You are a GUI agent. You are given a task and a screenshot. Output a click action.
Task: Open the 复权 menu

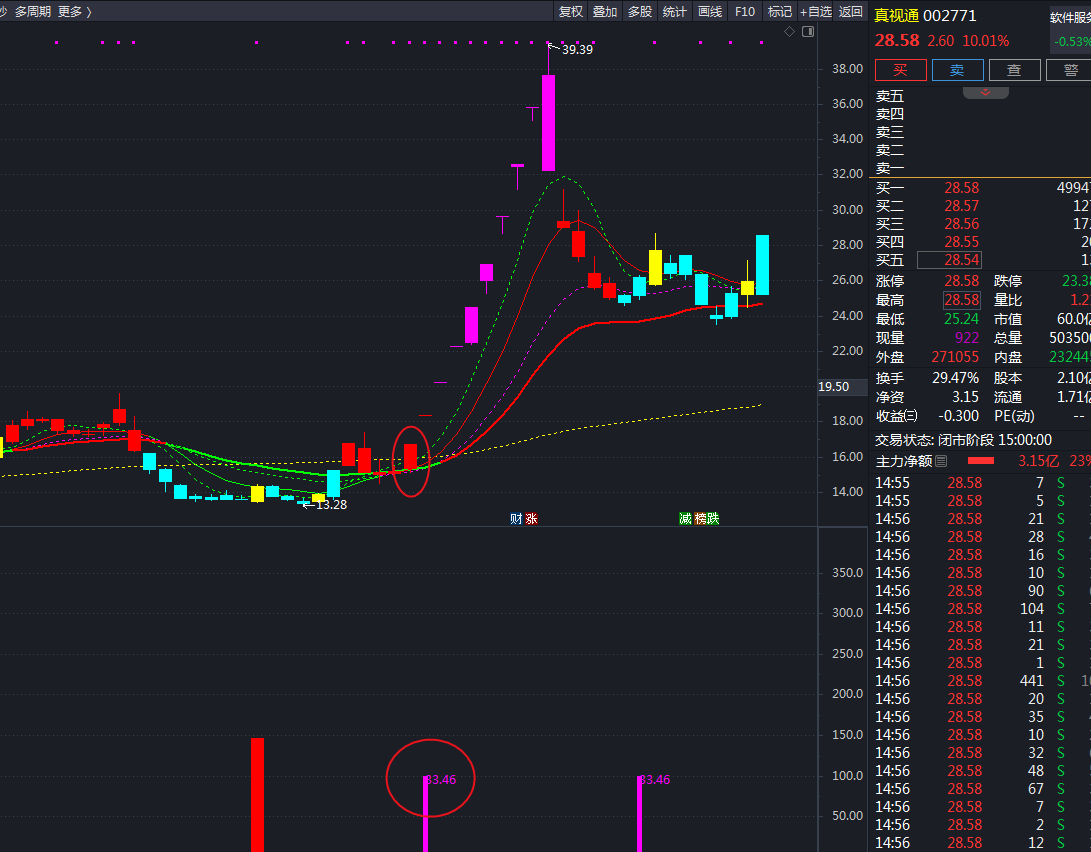(571, 12)
